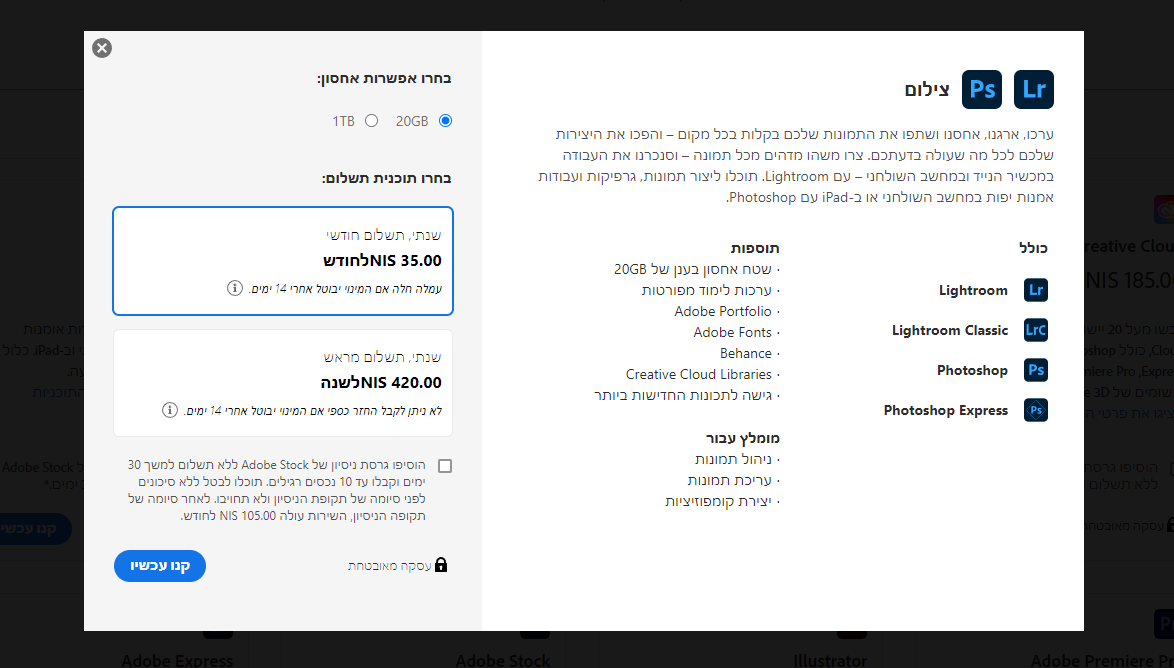The width and height of the screenshot is (1174, 668).
Task: Click the יצירת קומפוזיציות list item
Action: (718, 501)
